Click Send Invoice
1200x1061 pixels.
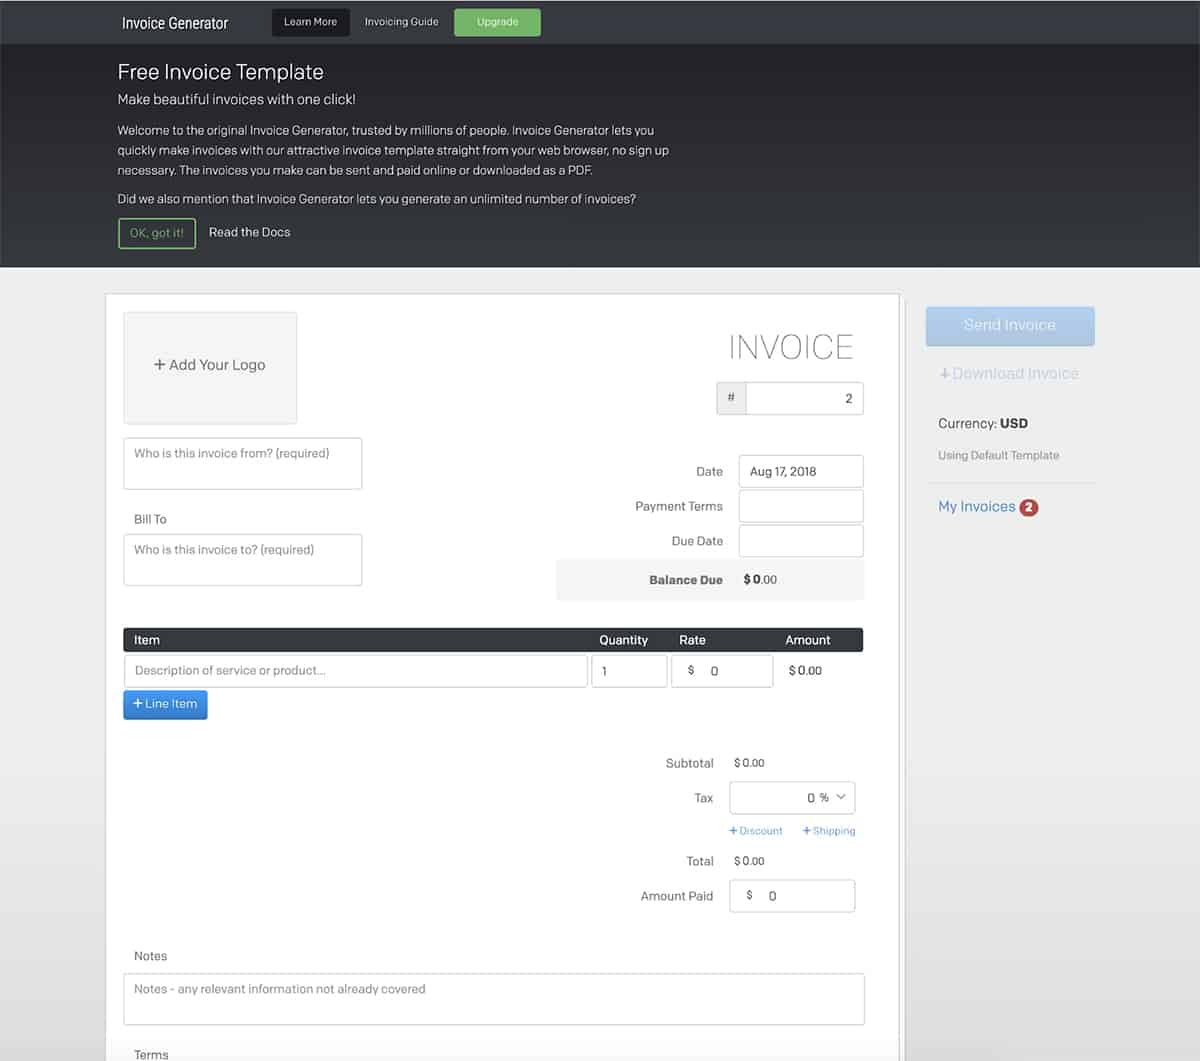click(x=1009, y=326)
